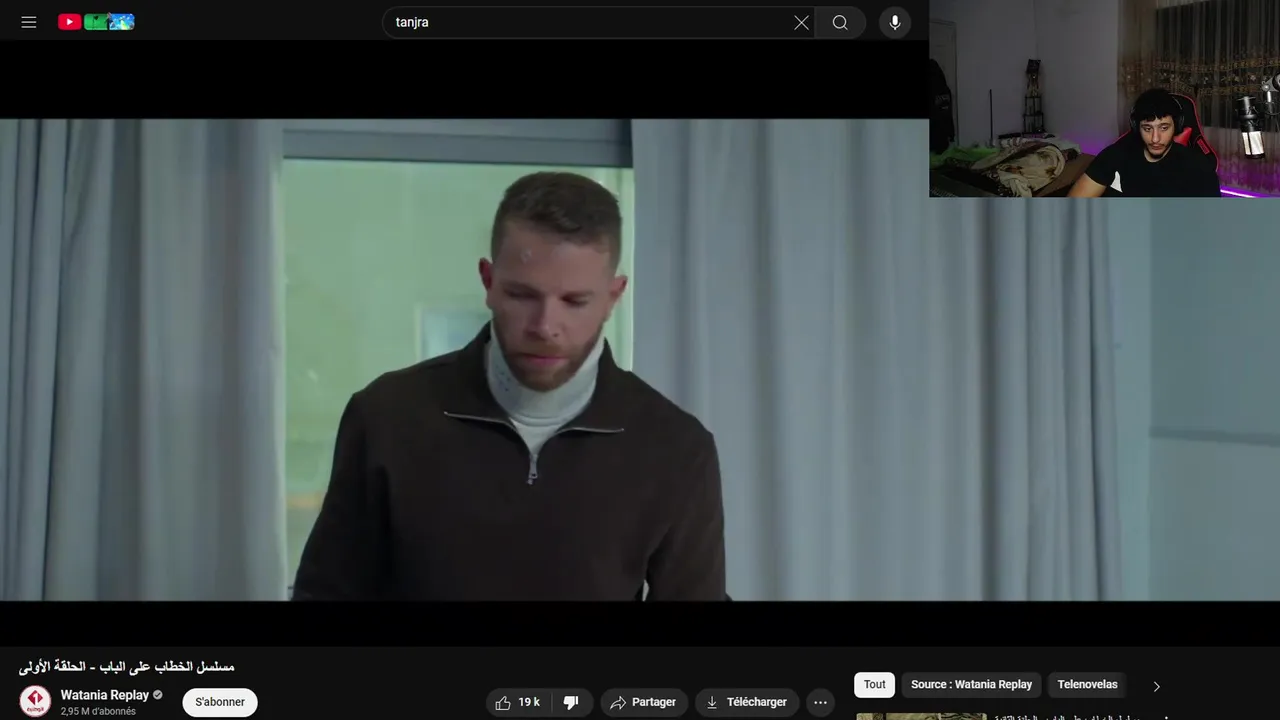This screenshot has height=720, width=1280.
Task: Dislike the video with thumbs-down
Action: pyautogui.click(x=571, y=702)
